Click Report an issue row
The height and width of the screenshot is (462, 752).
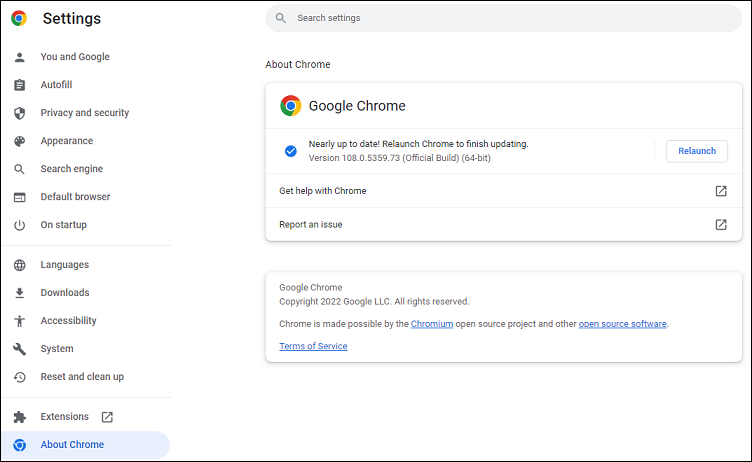pos(504,225)
